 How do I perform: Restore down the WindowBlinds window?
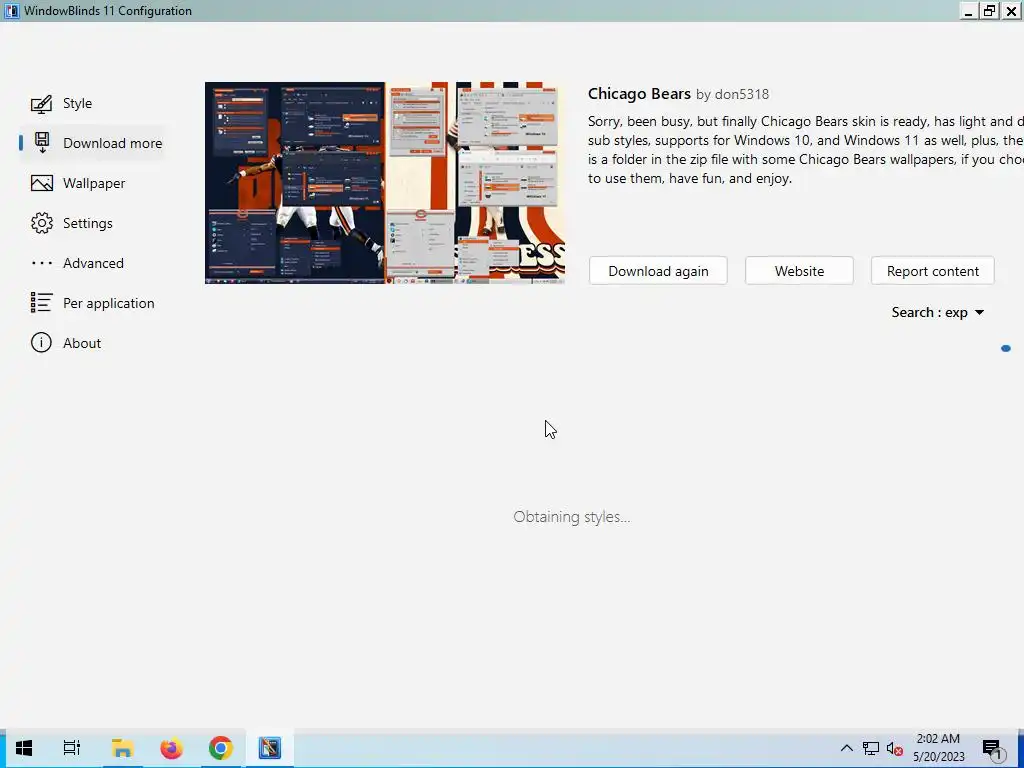(990, 11)
